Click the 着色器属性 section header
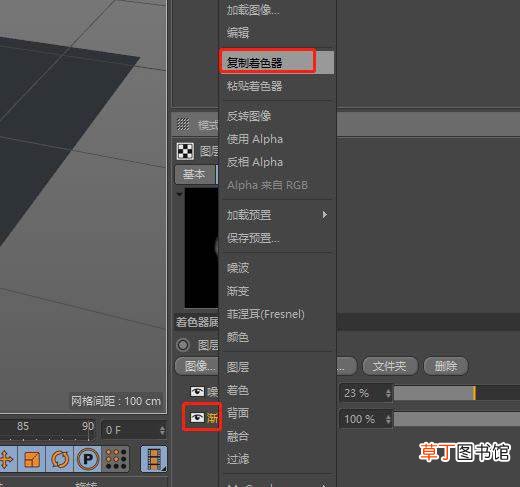Image resolution: width=520 pixels, height=487 pixels. pyautogui.click(x=197, y=322)
